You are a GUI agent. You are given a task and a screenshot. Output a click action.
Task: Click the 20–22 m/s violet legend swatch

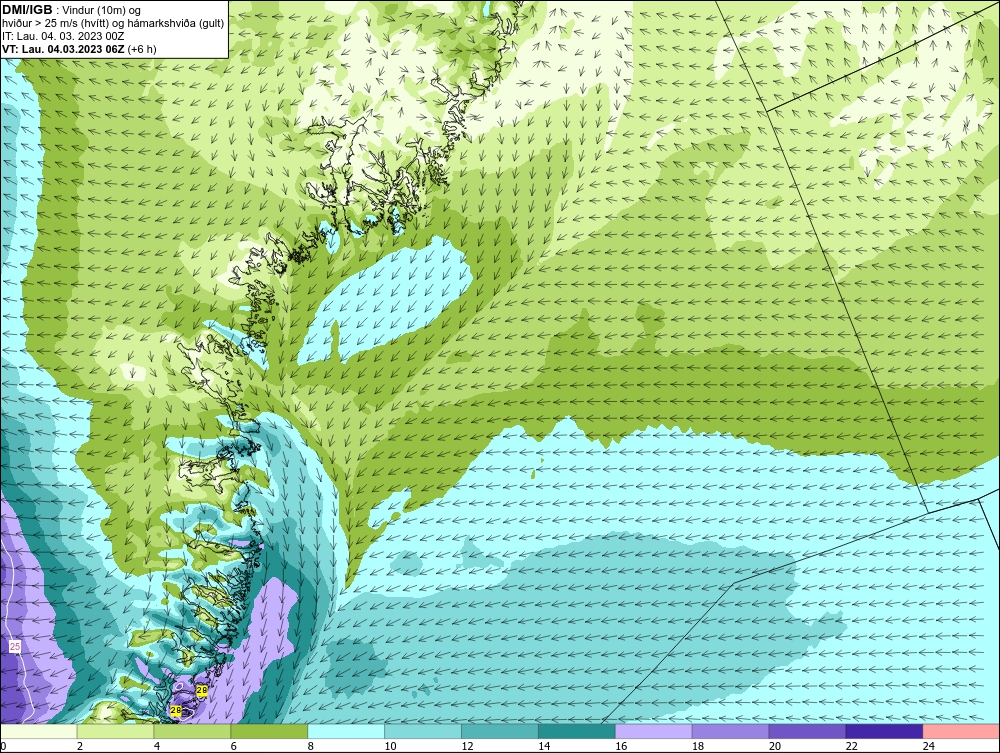pos(807,731)
